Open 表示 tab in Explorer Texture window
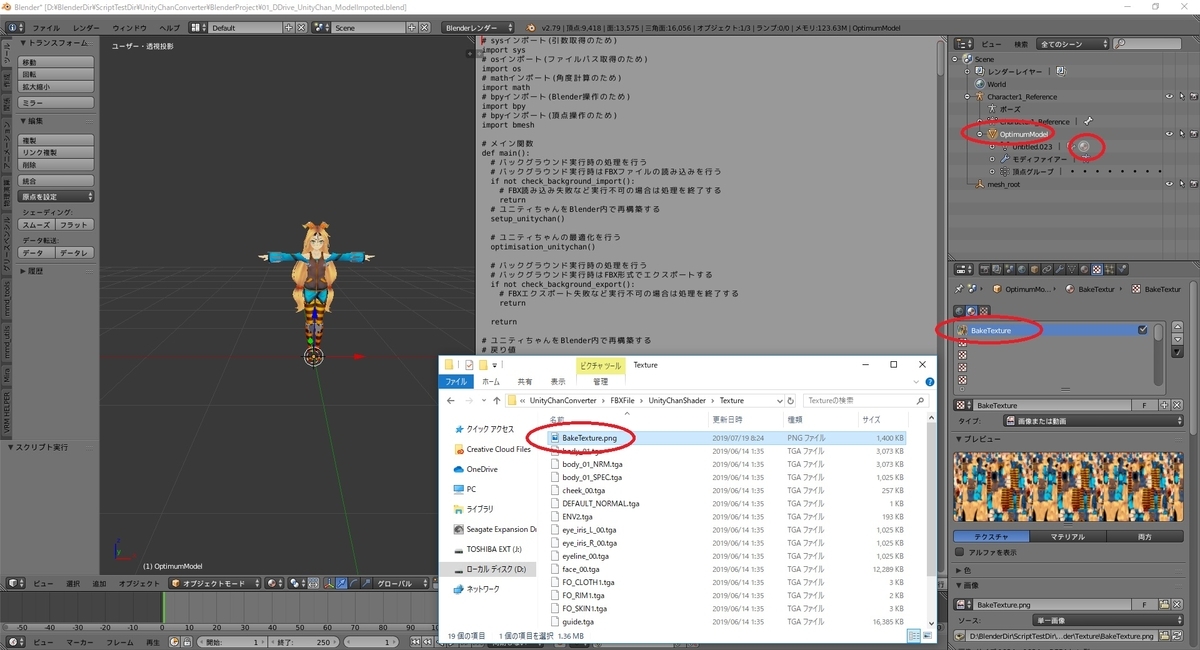1200x650 pixels. (557, 381)
